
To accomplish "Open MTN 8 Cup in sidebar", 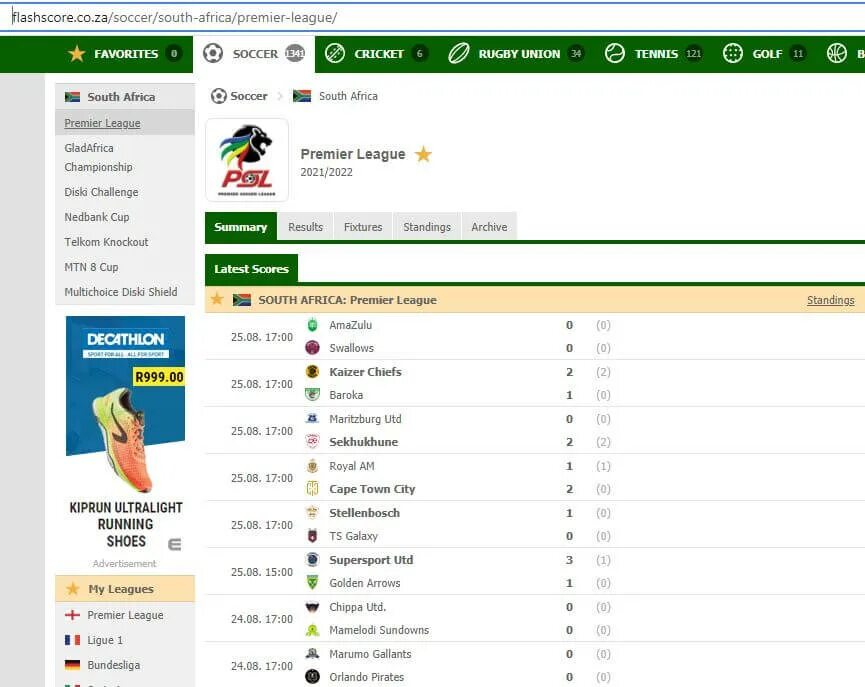I will 91,267.
